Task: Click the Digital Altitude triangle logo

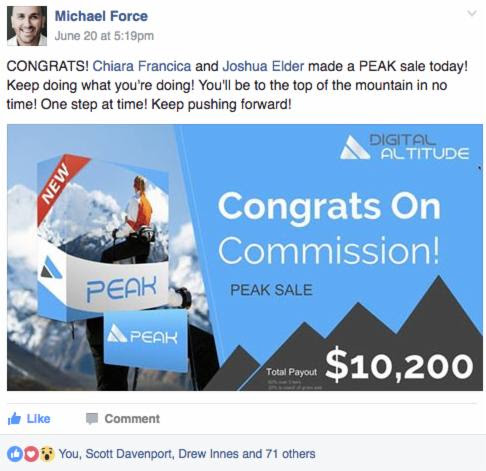Action: click(x=354, y=147)
